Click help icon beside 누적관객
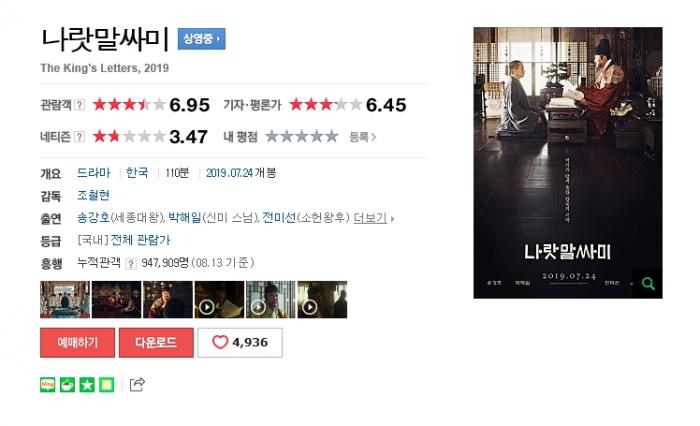Image resolution: width=700 pixels, height=426 pixels. 131,263
